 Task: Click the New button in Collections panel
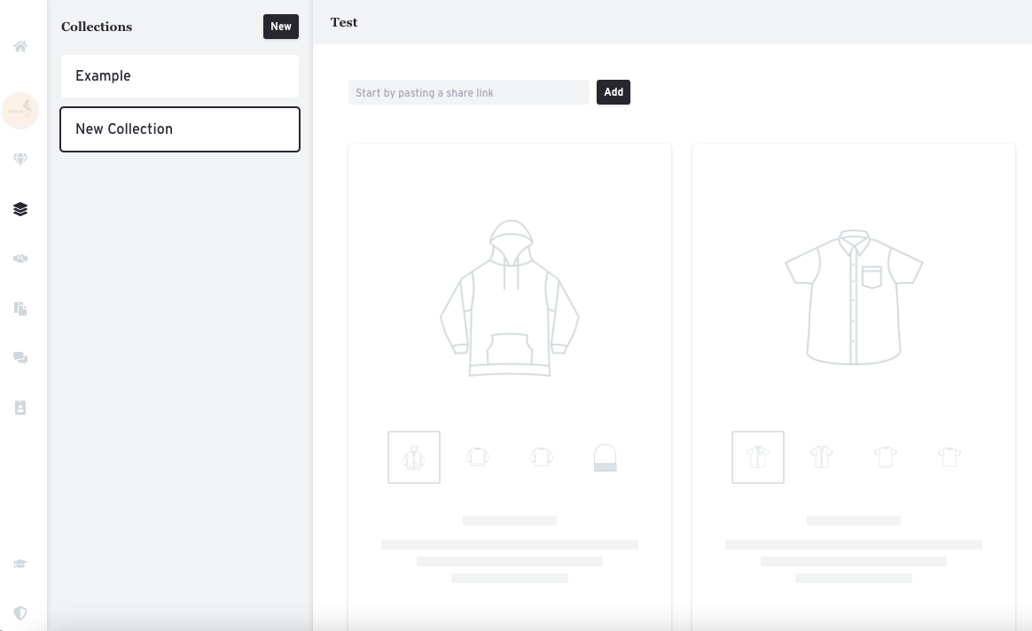(x=280, y=26)
